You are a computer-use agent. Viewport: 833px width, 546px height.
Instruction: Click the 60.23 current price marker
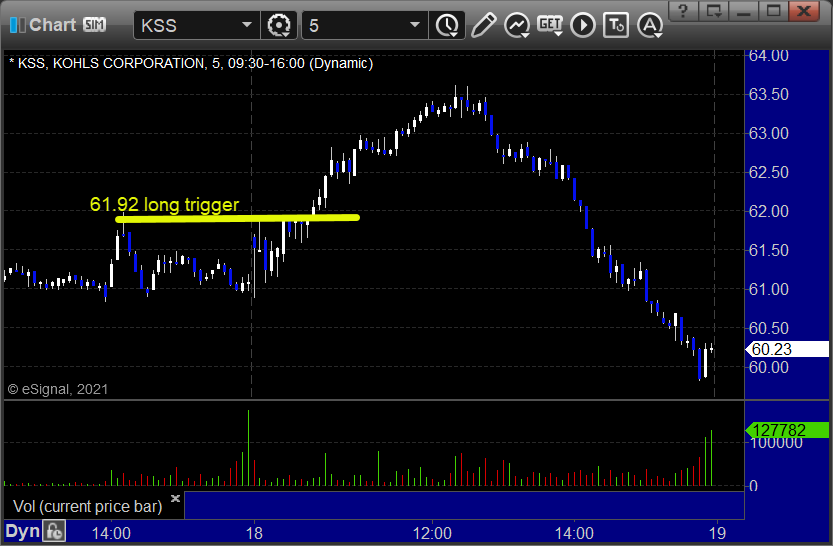tap(787, 349)
